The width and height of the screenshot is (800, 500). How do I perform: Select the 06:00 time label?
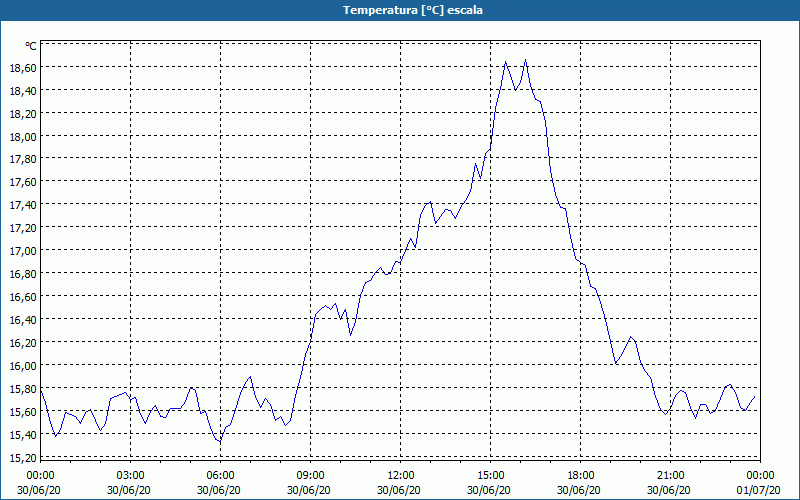point(220,476)
